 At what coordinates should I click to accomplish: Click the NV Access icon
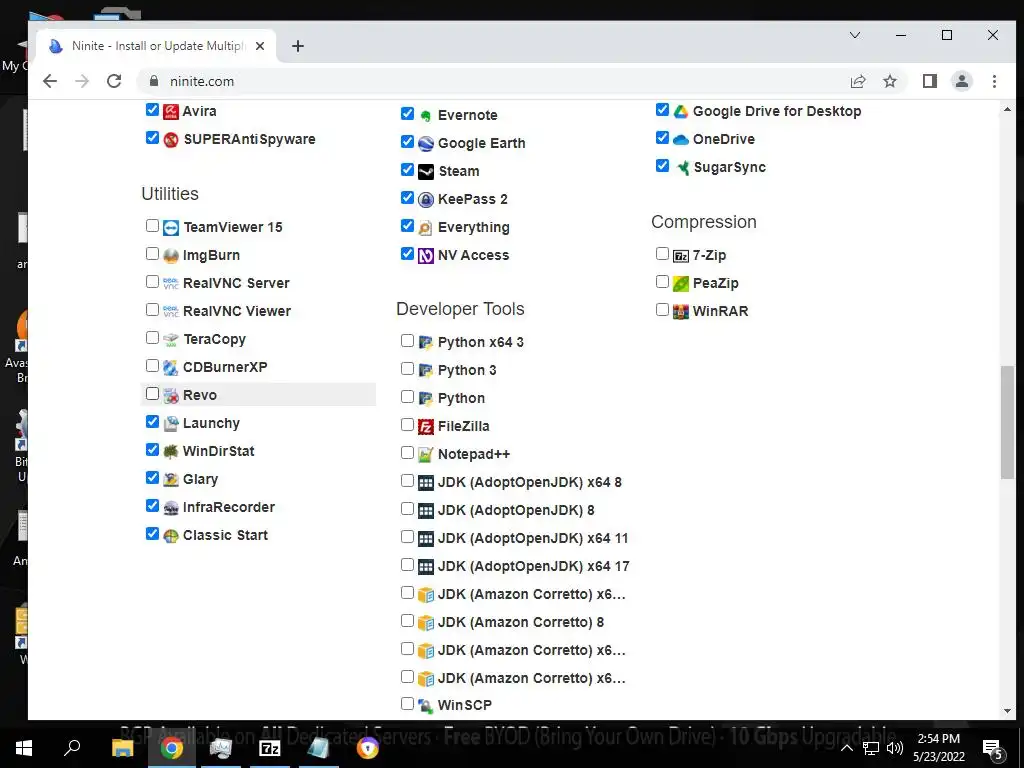pos(426,256)
